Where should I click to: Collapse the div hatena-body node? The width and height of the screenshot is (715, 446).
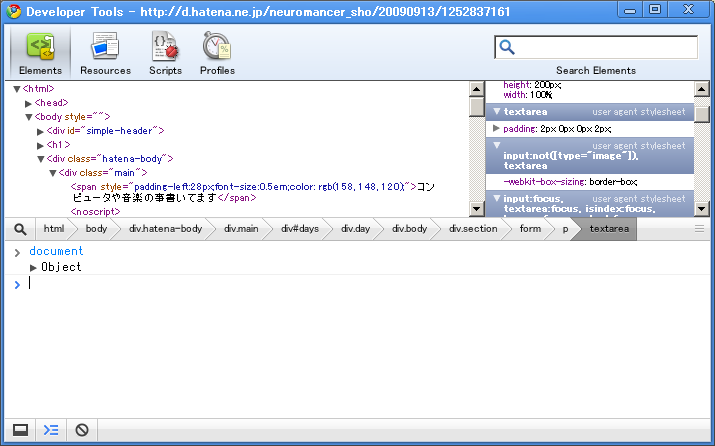41,159
